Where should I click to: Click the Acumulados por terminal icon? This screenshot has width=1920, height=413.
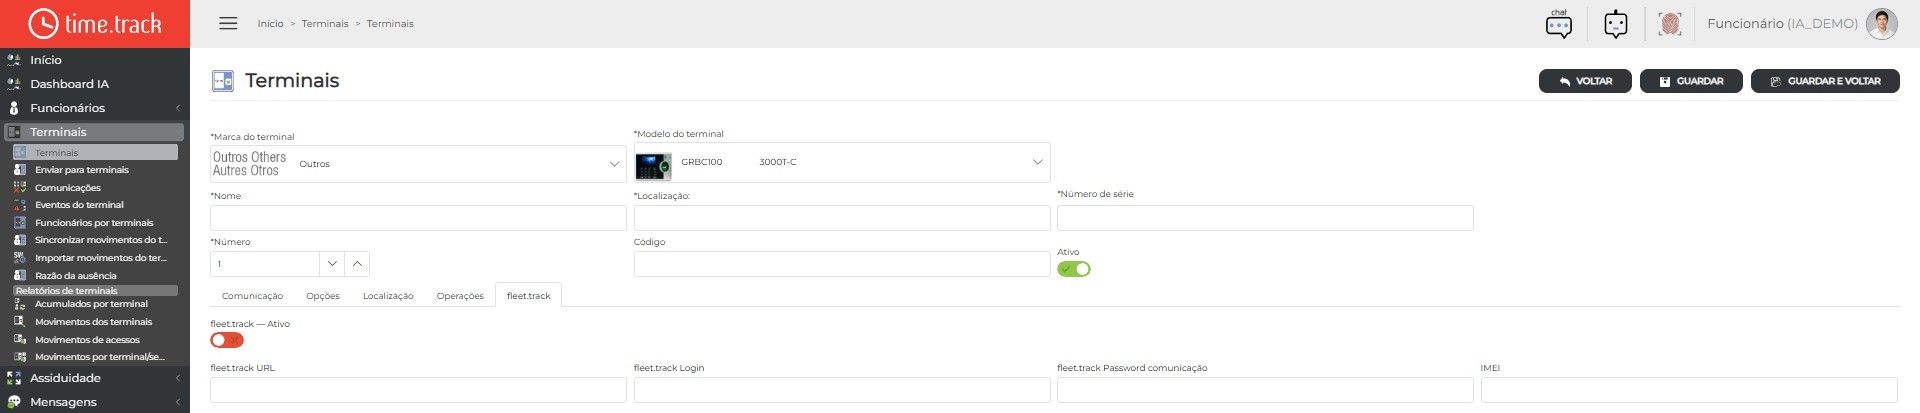pyautogui.click(x=20, y=304)
